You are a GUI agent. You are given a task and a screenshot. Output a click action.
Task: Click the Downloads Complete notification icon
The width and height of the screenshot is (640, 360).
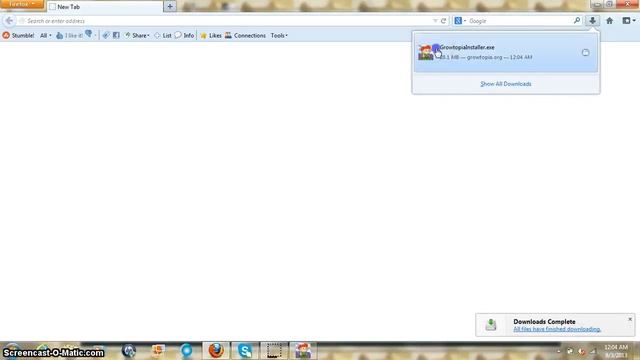tap(491, 324)
